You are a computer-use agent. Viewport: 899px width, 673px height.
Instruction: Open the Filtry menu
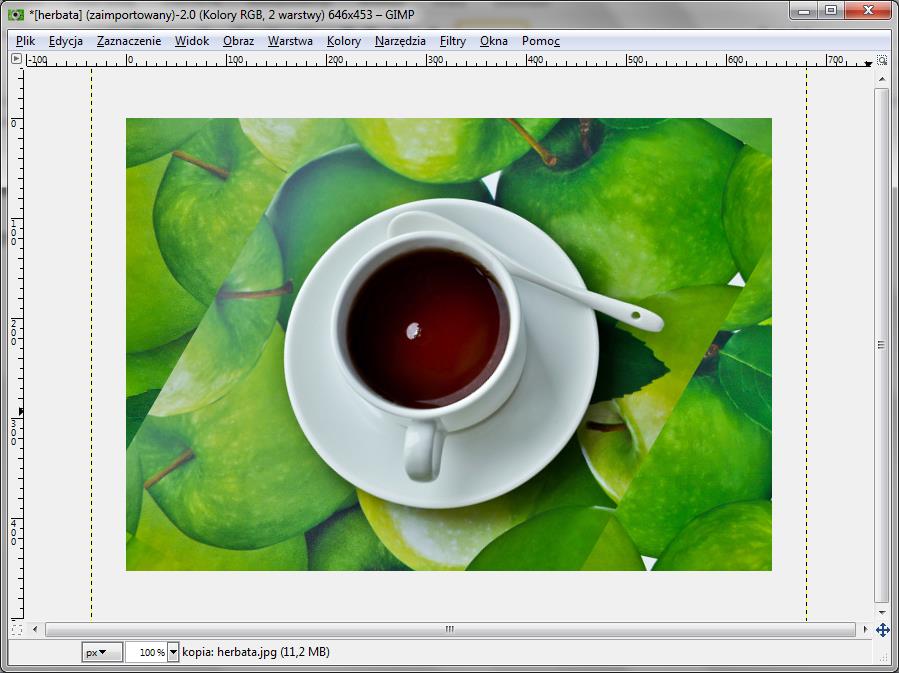[x=452, y=41]
